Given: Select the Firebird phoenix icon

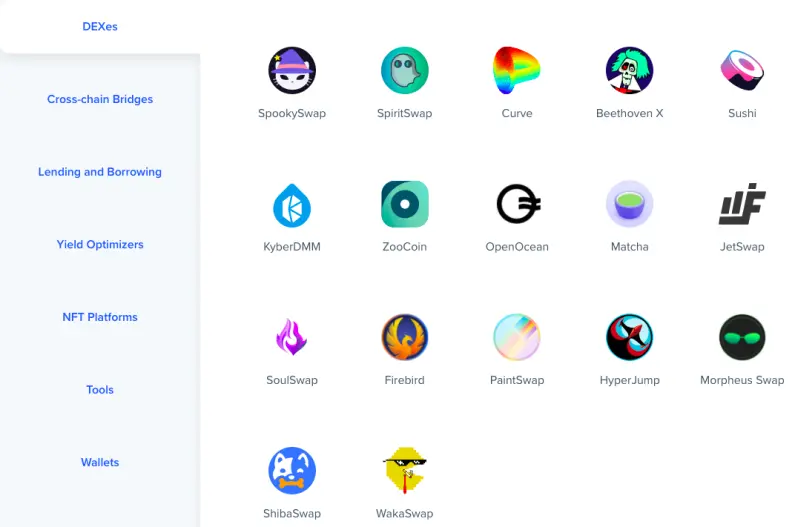Looking at the screenshot, I should pos(405,337).
